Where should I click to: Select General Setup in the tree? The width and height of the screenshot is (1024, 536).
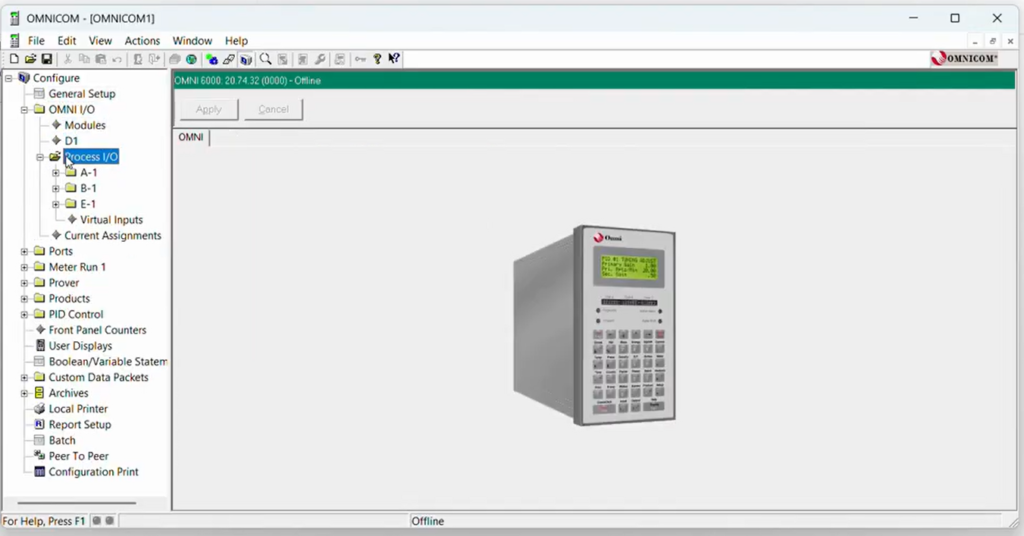[82, 94]
